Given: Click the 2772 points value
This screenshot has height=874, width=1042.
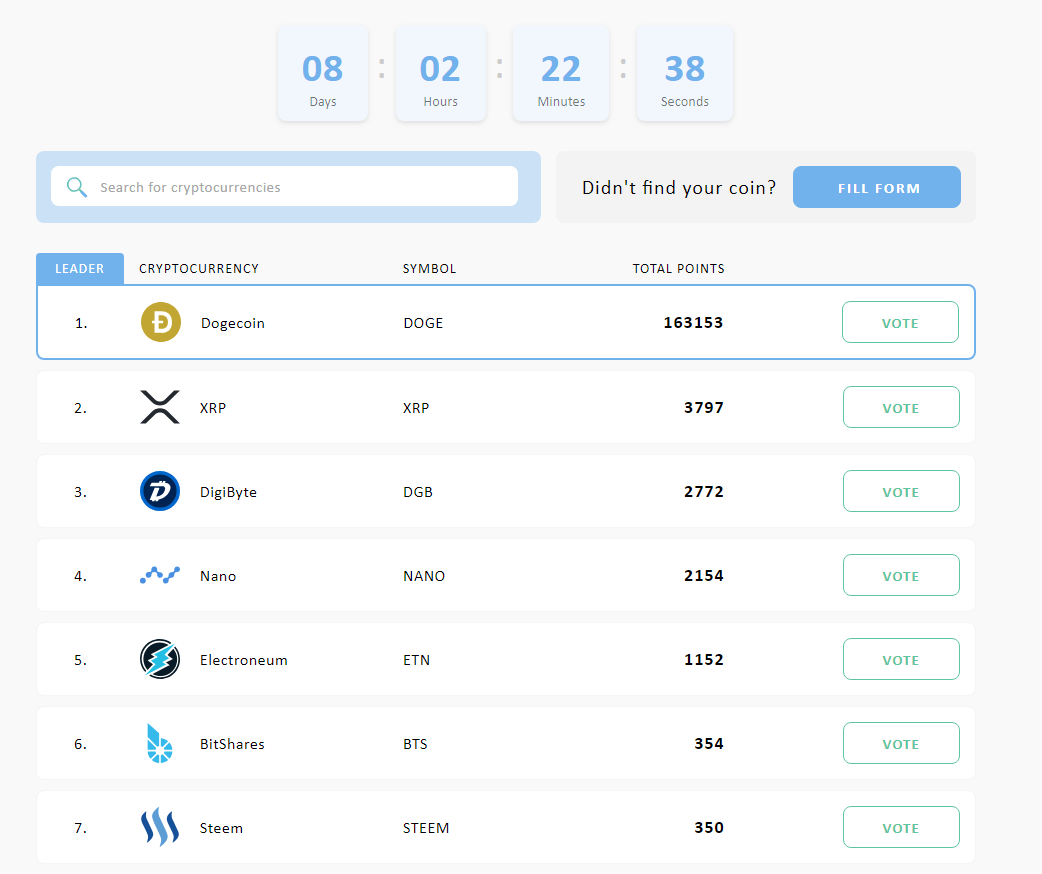Looking at the screenshot, I should tap(704, 491).
